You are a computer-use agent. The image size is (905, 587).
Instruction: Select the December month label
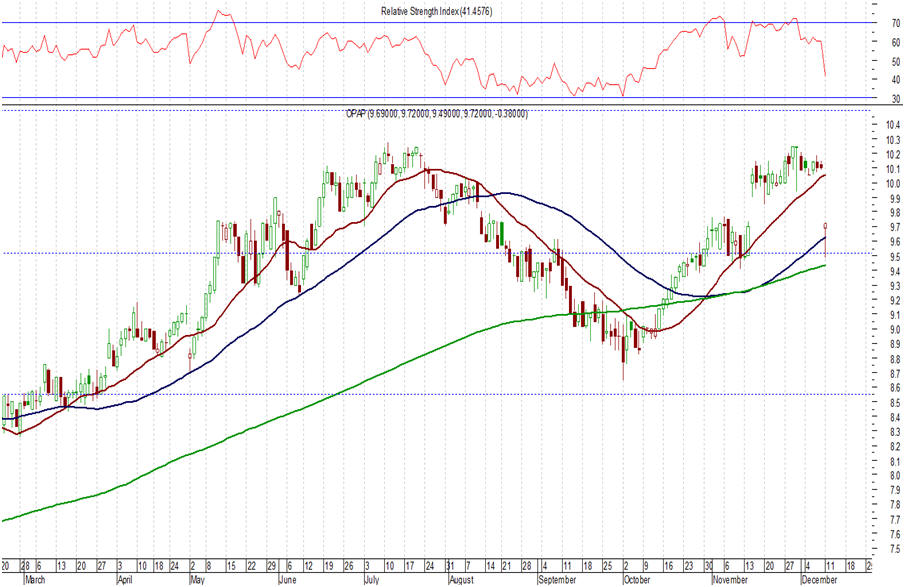820,579
